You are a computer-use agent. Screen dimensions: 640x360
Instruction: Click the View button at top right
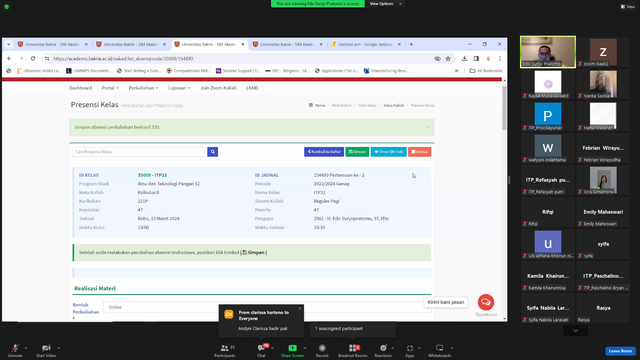pos(628,7)
